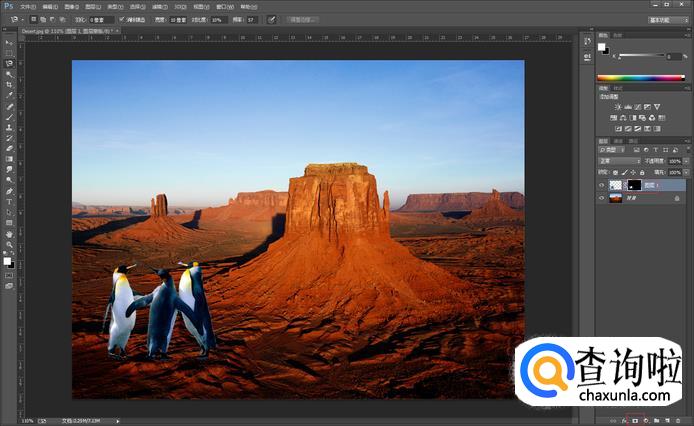694x426 pixels.
Task: Select the Move tool
Action: pyautogui.click(x=9, y=43)
